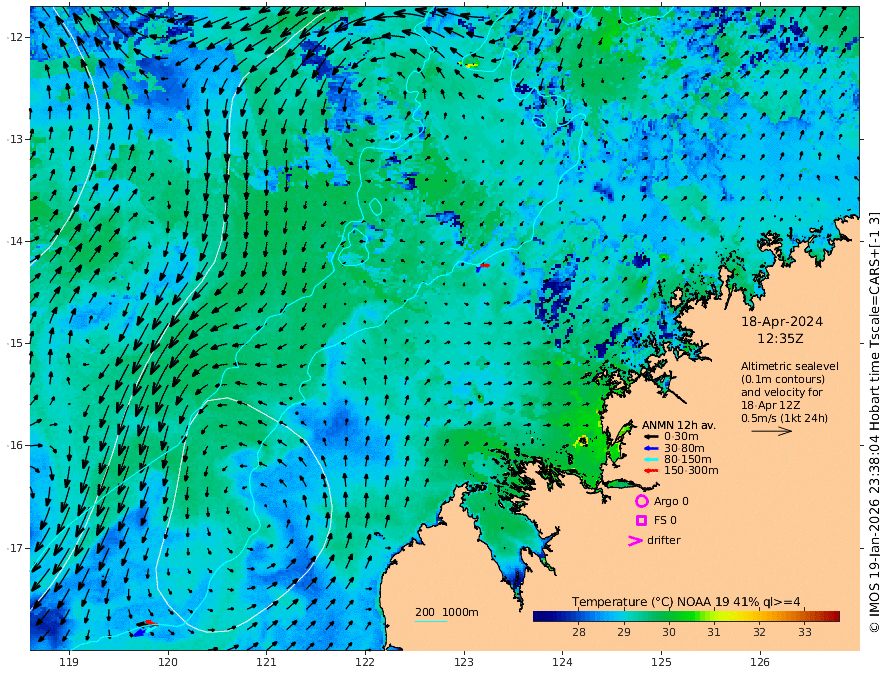Click the latitude axis label -15

pos(15,343)
